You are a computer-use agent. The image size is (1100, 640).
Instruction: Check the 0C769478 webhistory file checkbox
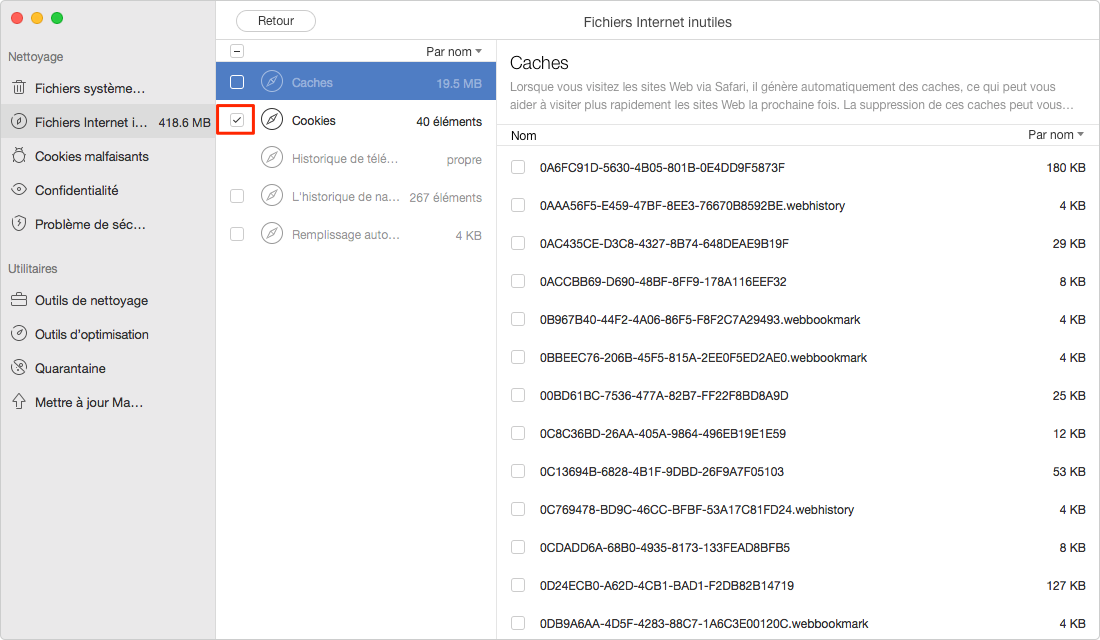pos(518,509)
